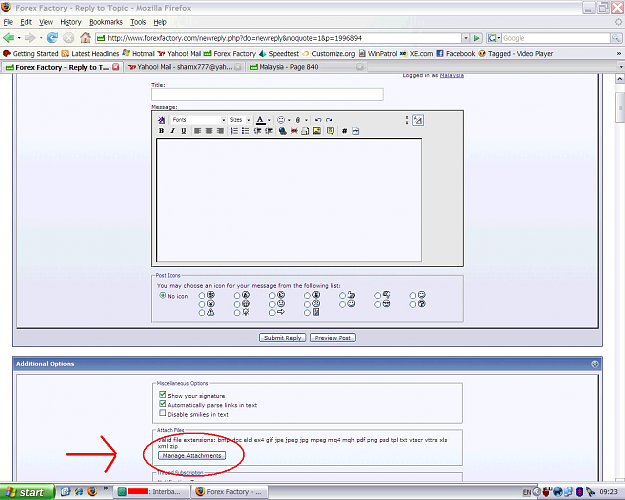This screenshot has height=500, width=625.
Task: Align message text left
Action: coord(197,131)
